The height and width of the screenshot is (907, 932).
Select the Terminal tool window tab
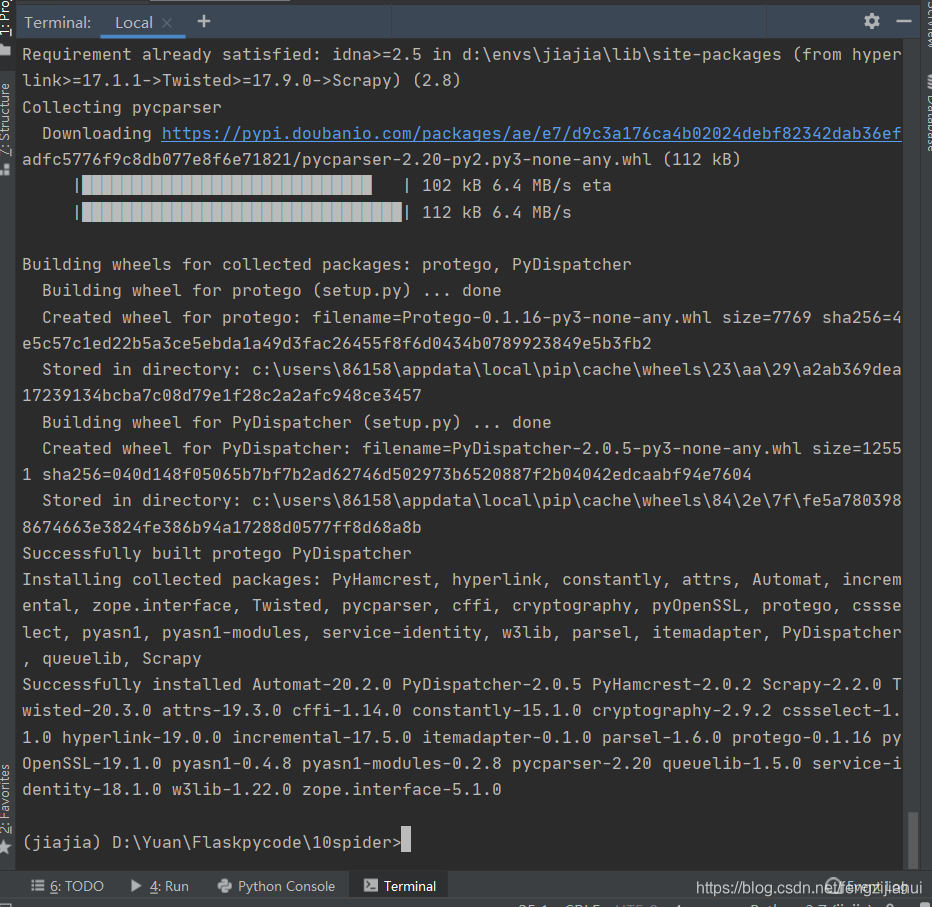[400, 886]
